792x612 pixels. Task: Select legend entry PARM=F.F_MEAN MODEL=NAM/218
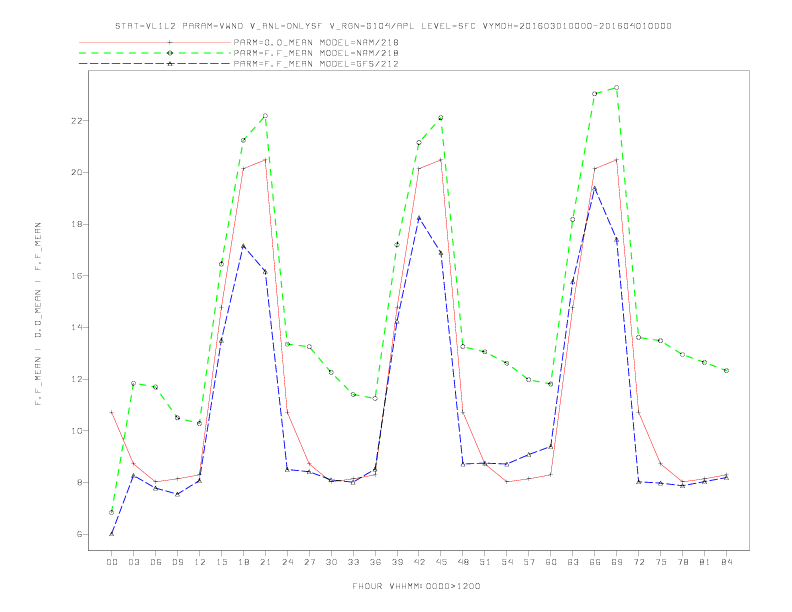tap(316, 53)
